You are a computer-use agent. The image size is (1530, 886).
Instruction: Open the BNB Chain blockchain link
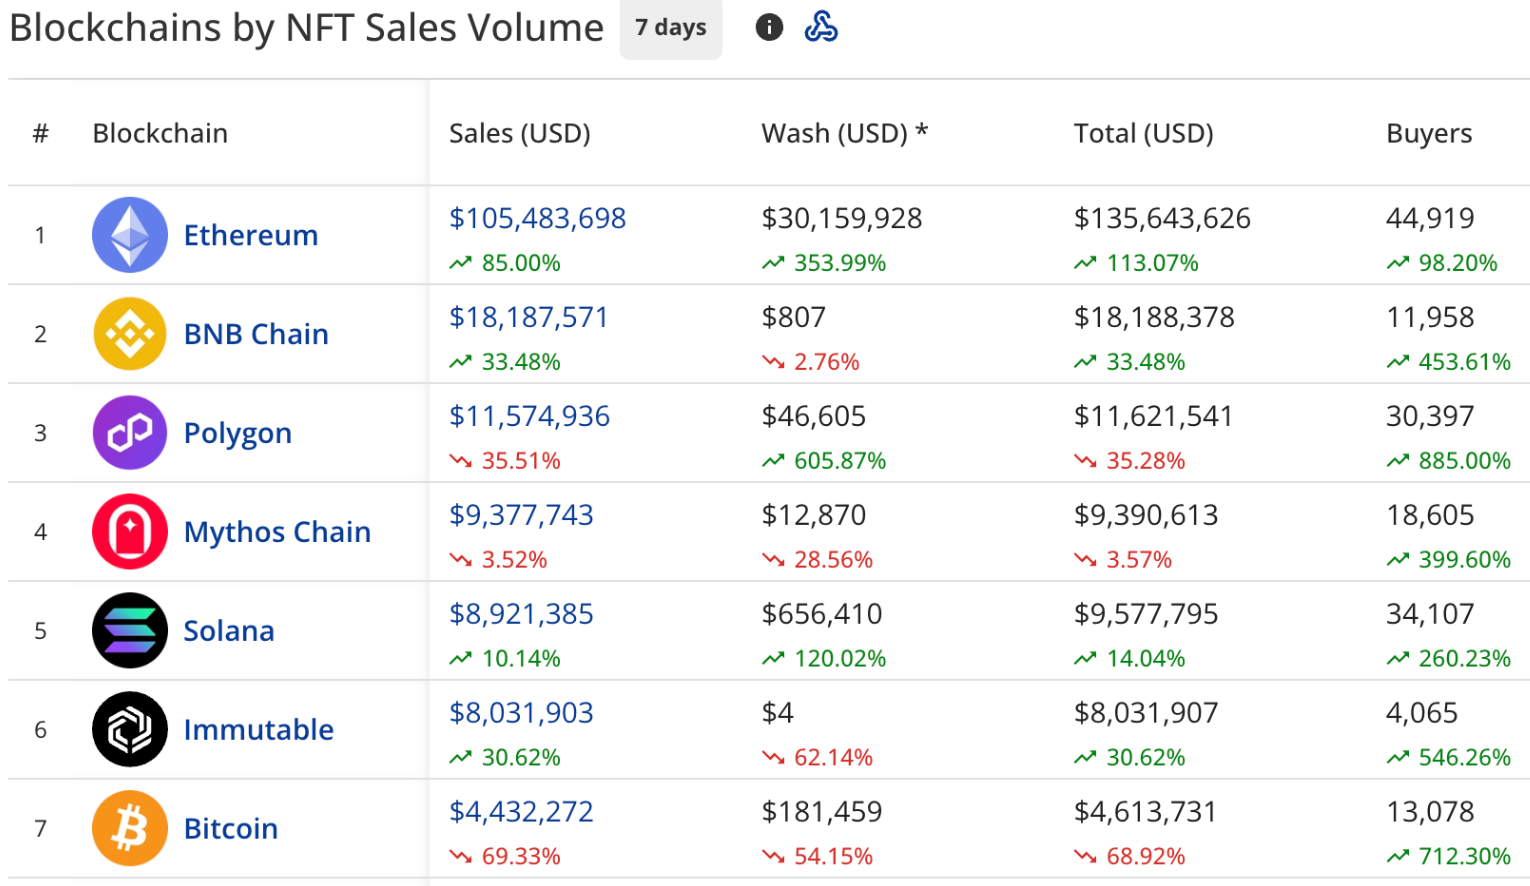[256, 334]
